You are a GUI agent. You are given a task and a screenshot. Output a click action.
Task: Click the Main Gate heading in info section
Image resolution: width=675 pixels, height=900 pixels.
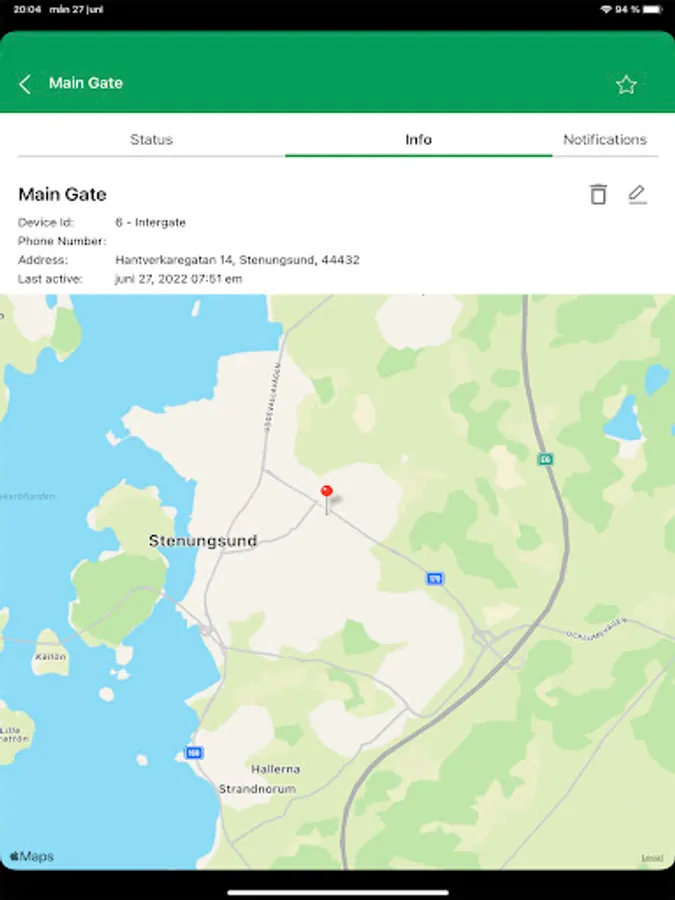pos(62,194)
